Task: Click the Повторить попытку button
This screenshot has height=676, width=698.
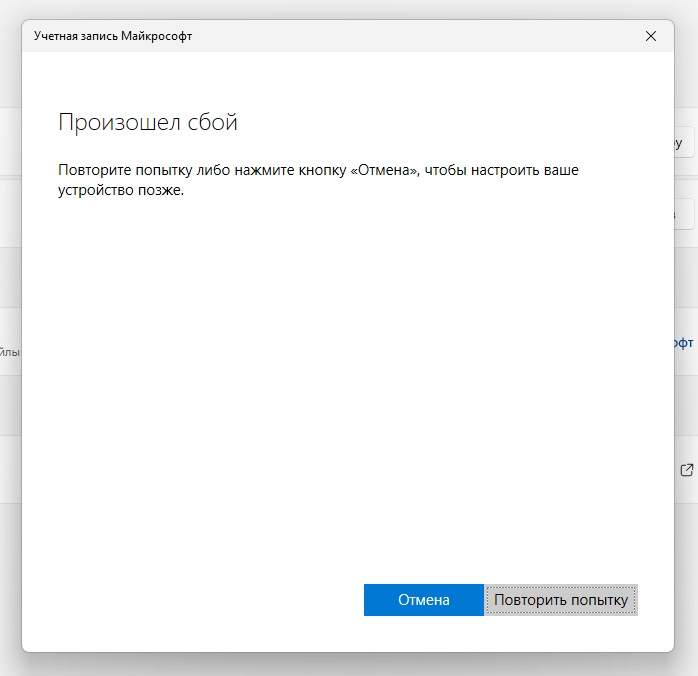Action: point(560,599)
